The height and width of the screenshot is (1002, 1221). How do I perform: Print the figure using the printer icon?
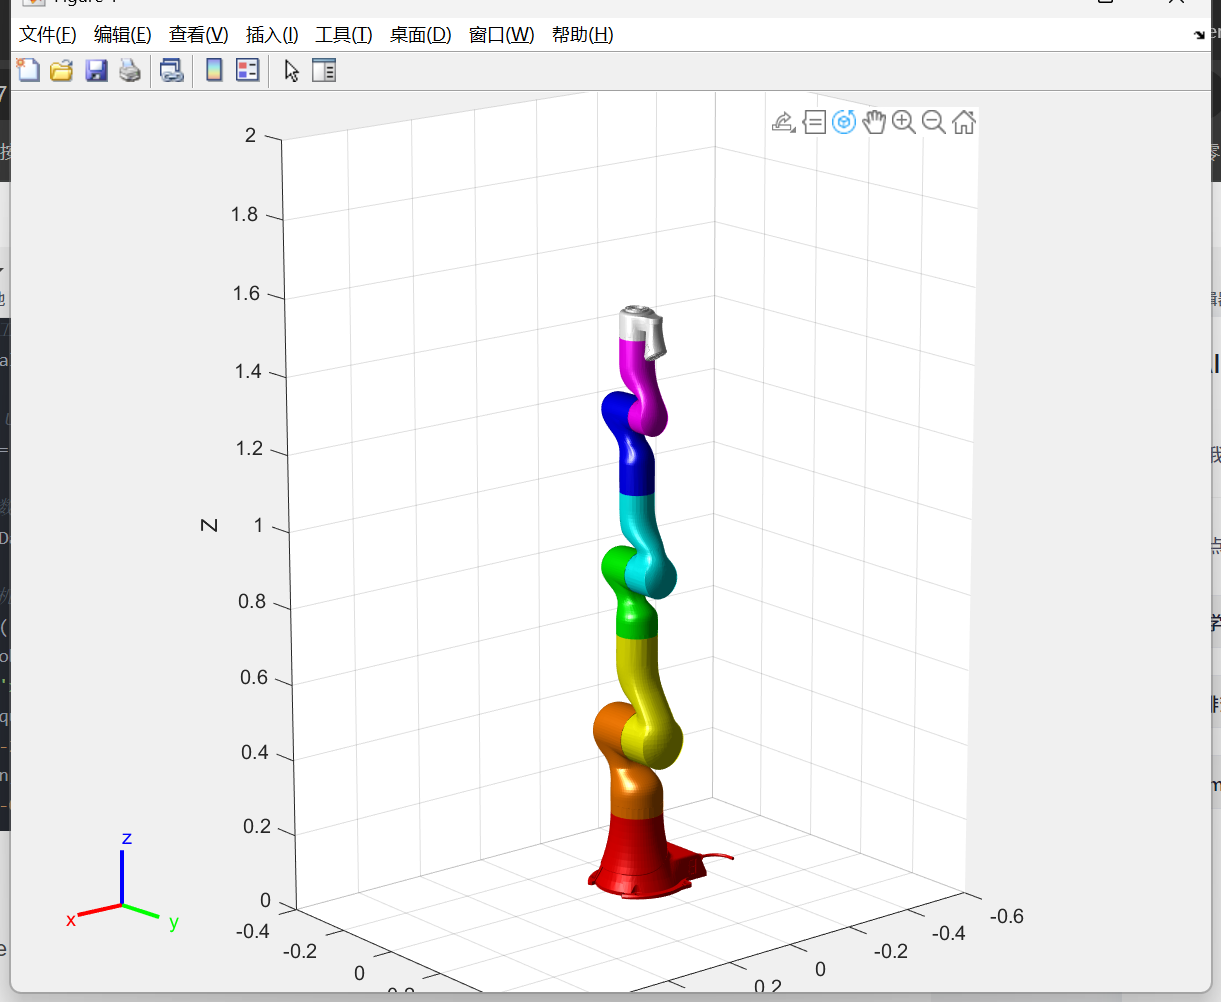(x=130, y=70)
